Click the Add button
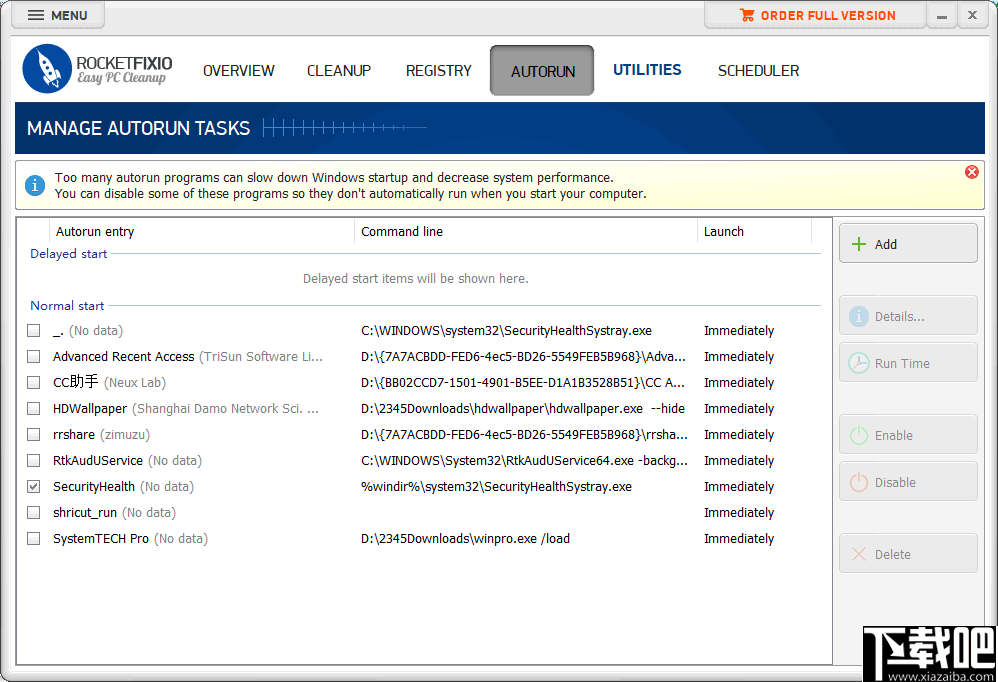998x682 pixels. 908,244
